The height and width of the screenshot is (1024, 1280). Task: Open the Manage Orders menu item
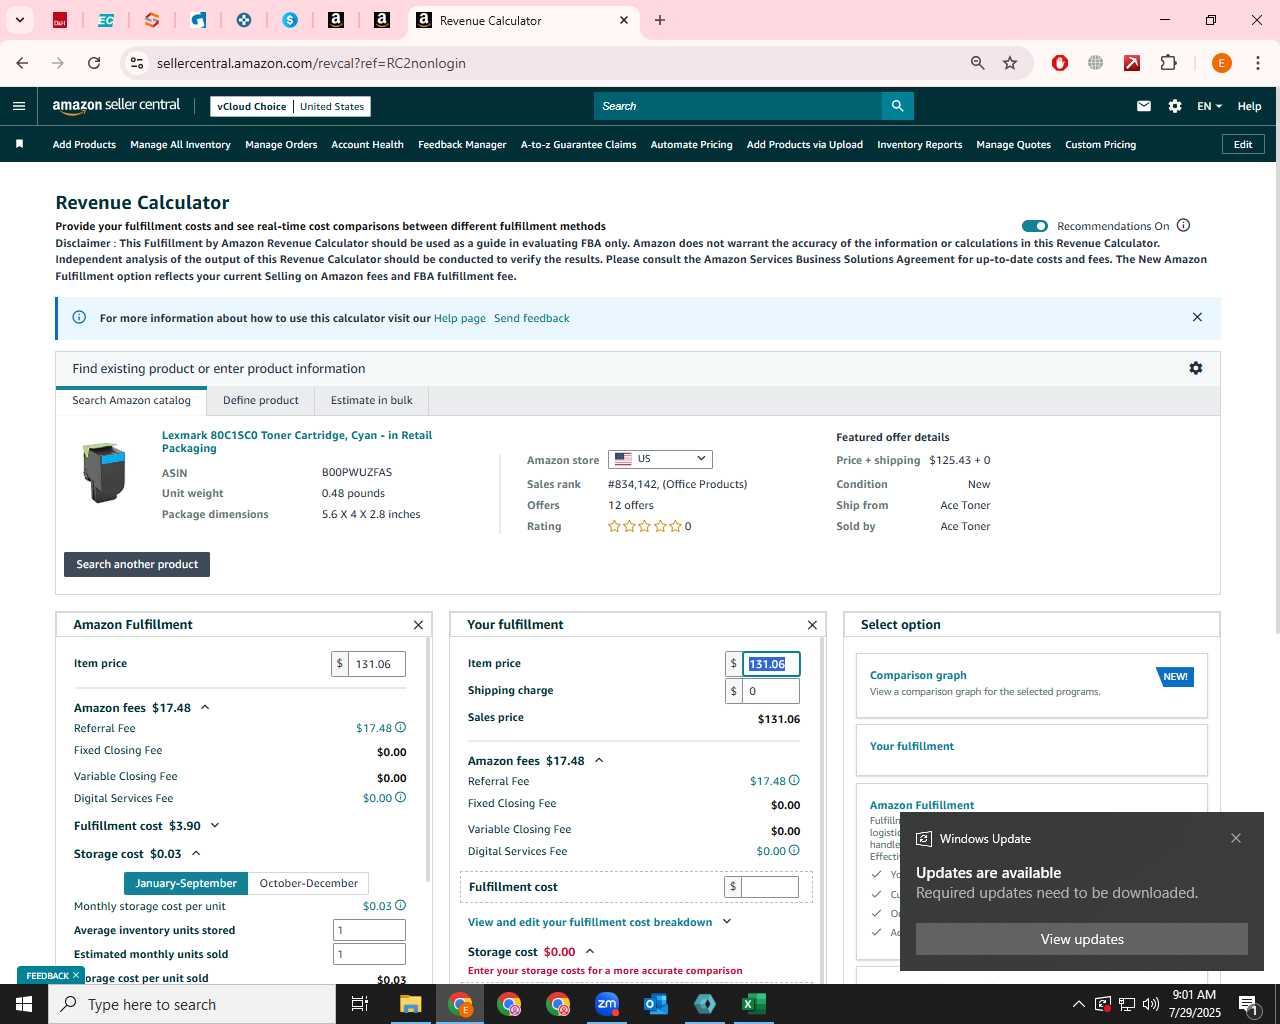[281, 144]
